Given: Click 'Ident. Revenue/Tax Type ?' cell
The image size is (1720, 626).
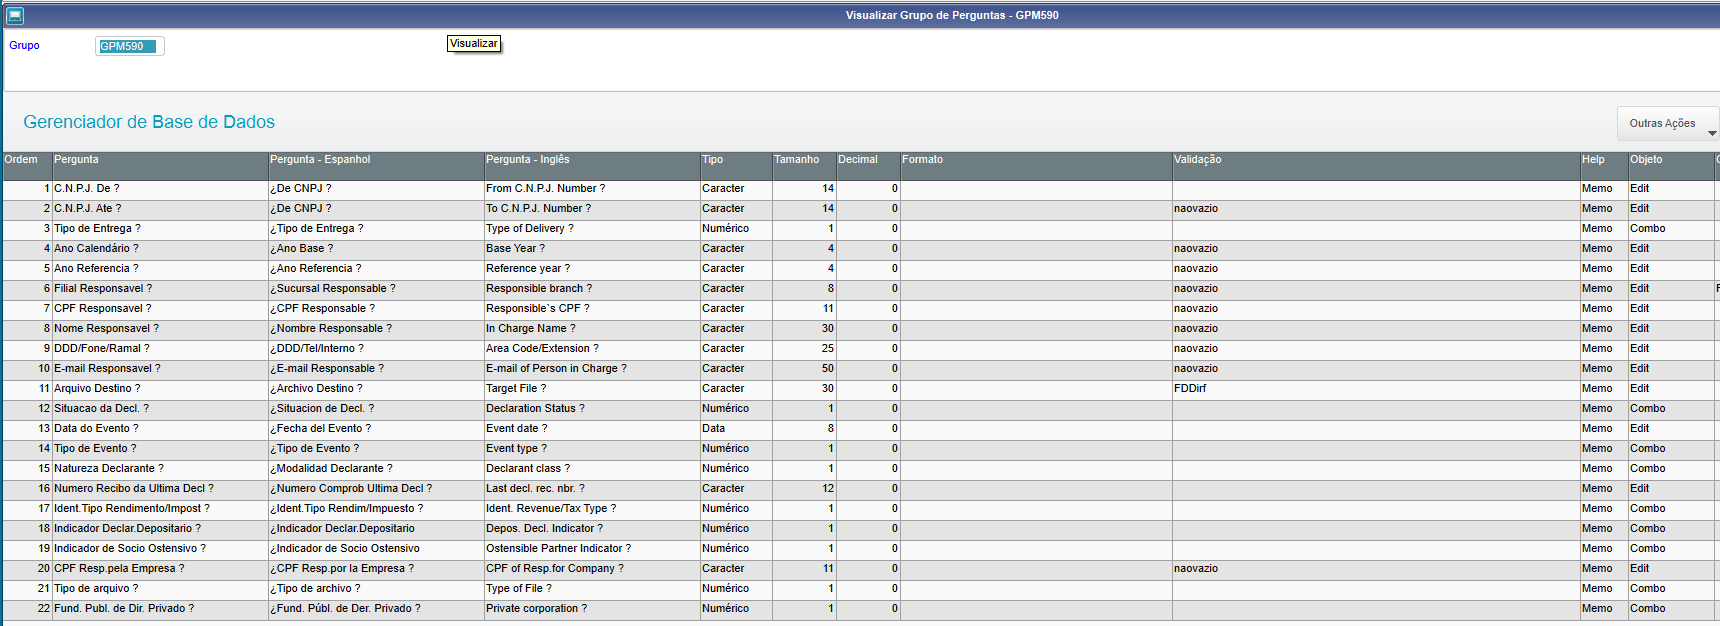Looking at the screenshot, I should tap(592, 509).
